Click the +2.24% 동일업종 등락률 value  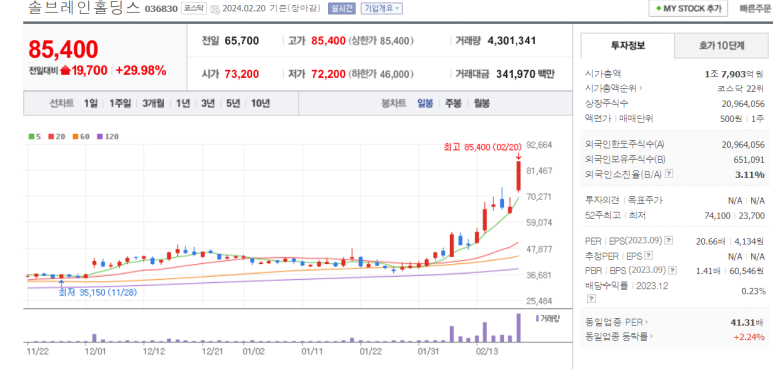point(750,336)
